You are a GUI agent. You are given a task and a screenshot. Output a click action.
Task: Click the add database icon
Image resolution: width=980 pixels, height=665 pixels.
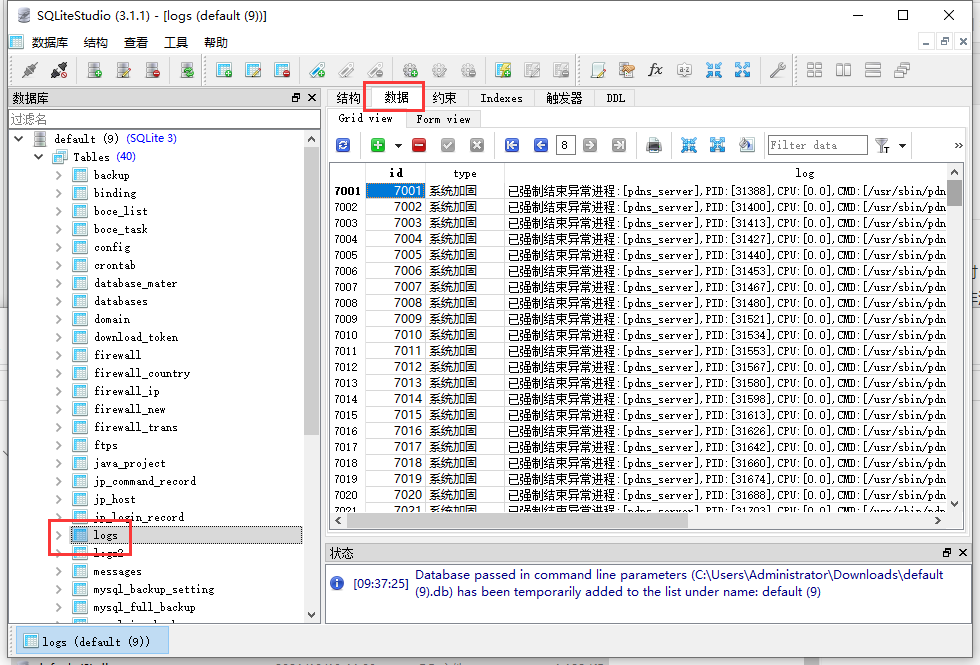pos(94,70)
